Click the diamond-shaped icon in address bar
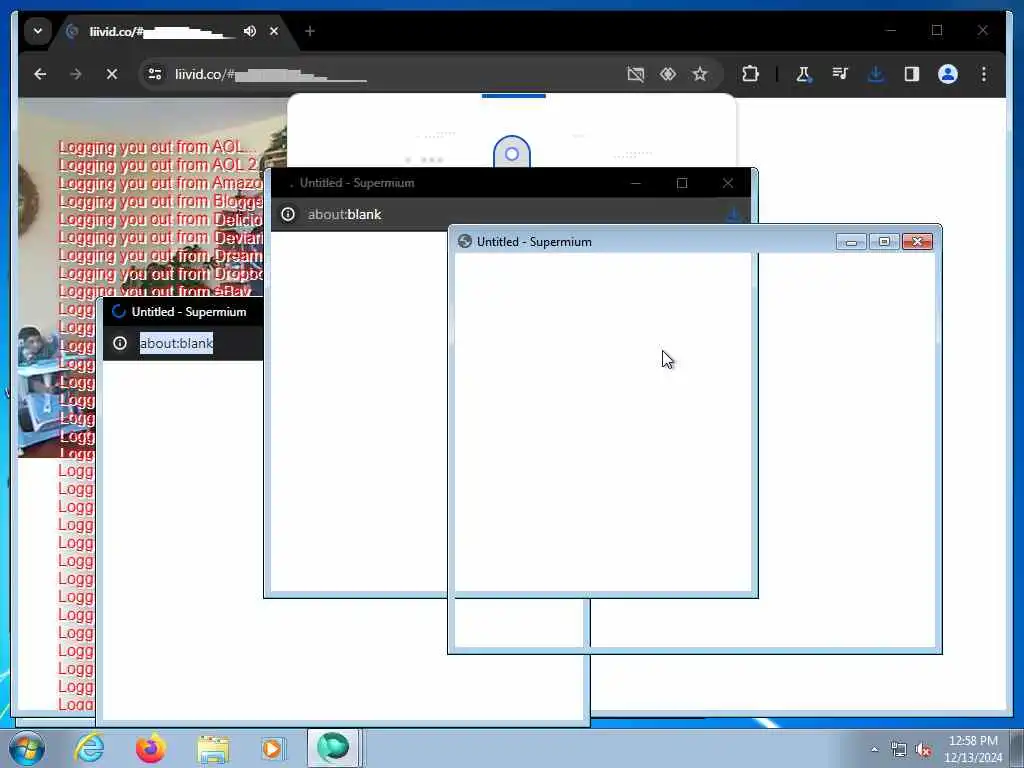1024x768 pixels. (x=667, y=74)
